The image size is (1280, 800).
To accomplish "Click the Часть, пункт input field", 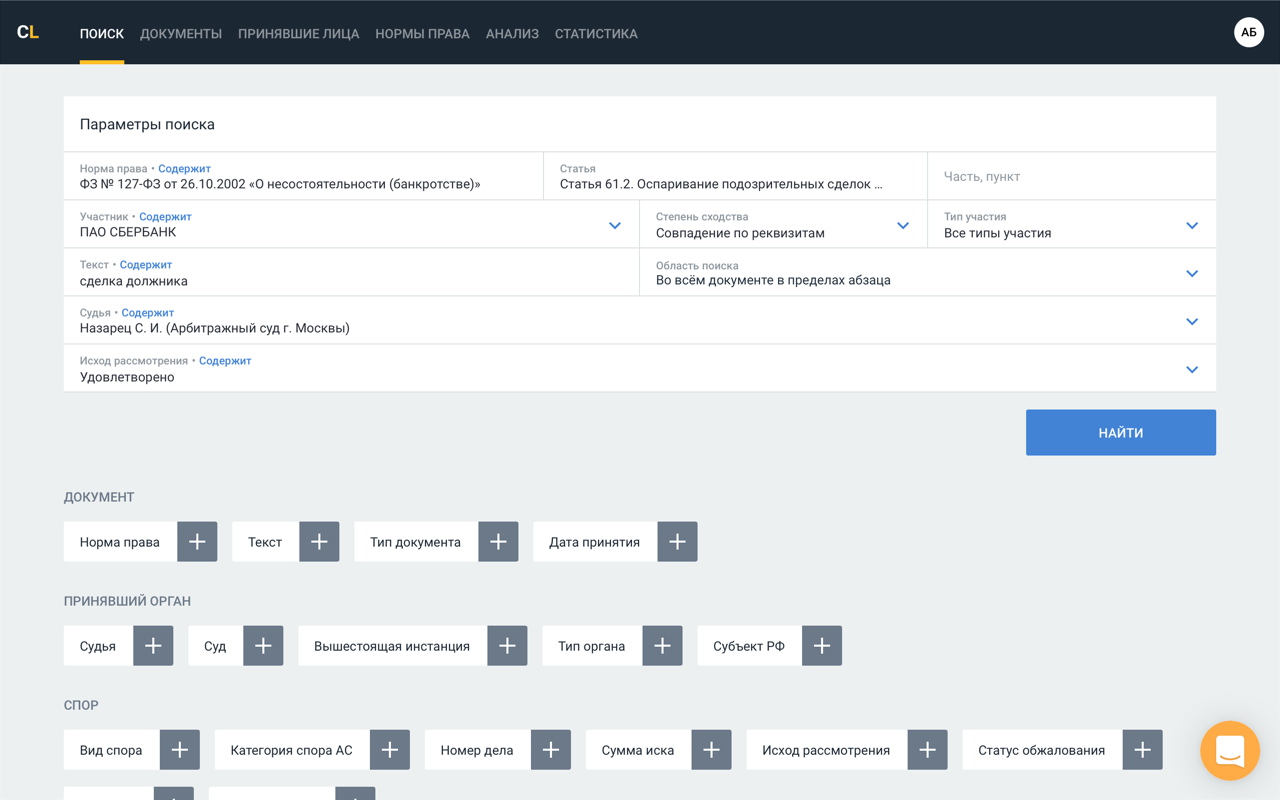I will coord(1071,177).
